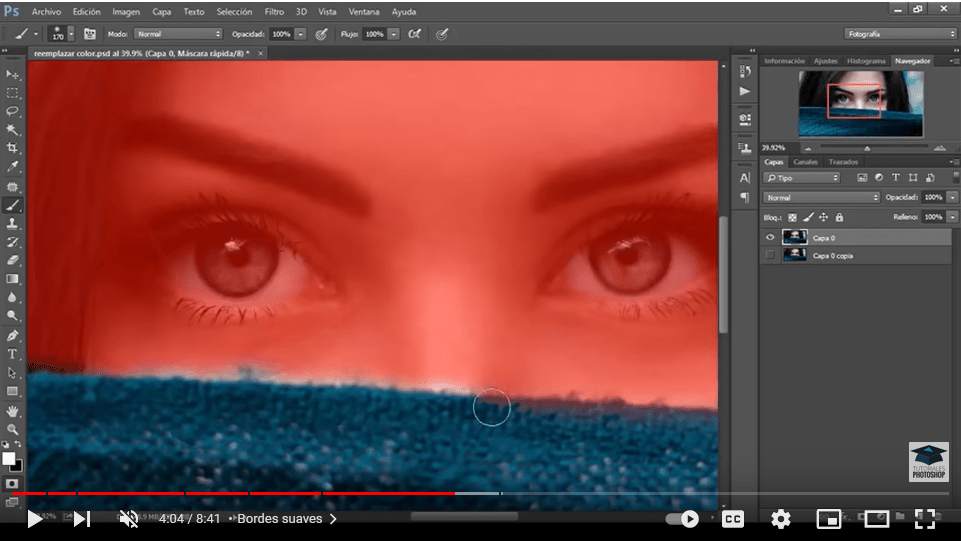Viewport: 961px width, 541px height.
Task: Click the lock all padlock icon
Action: (x=839, y=217)
